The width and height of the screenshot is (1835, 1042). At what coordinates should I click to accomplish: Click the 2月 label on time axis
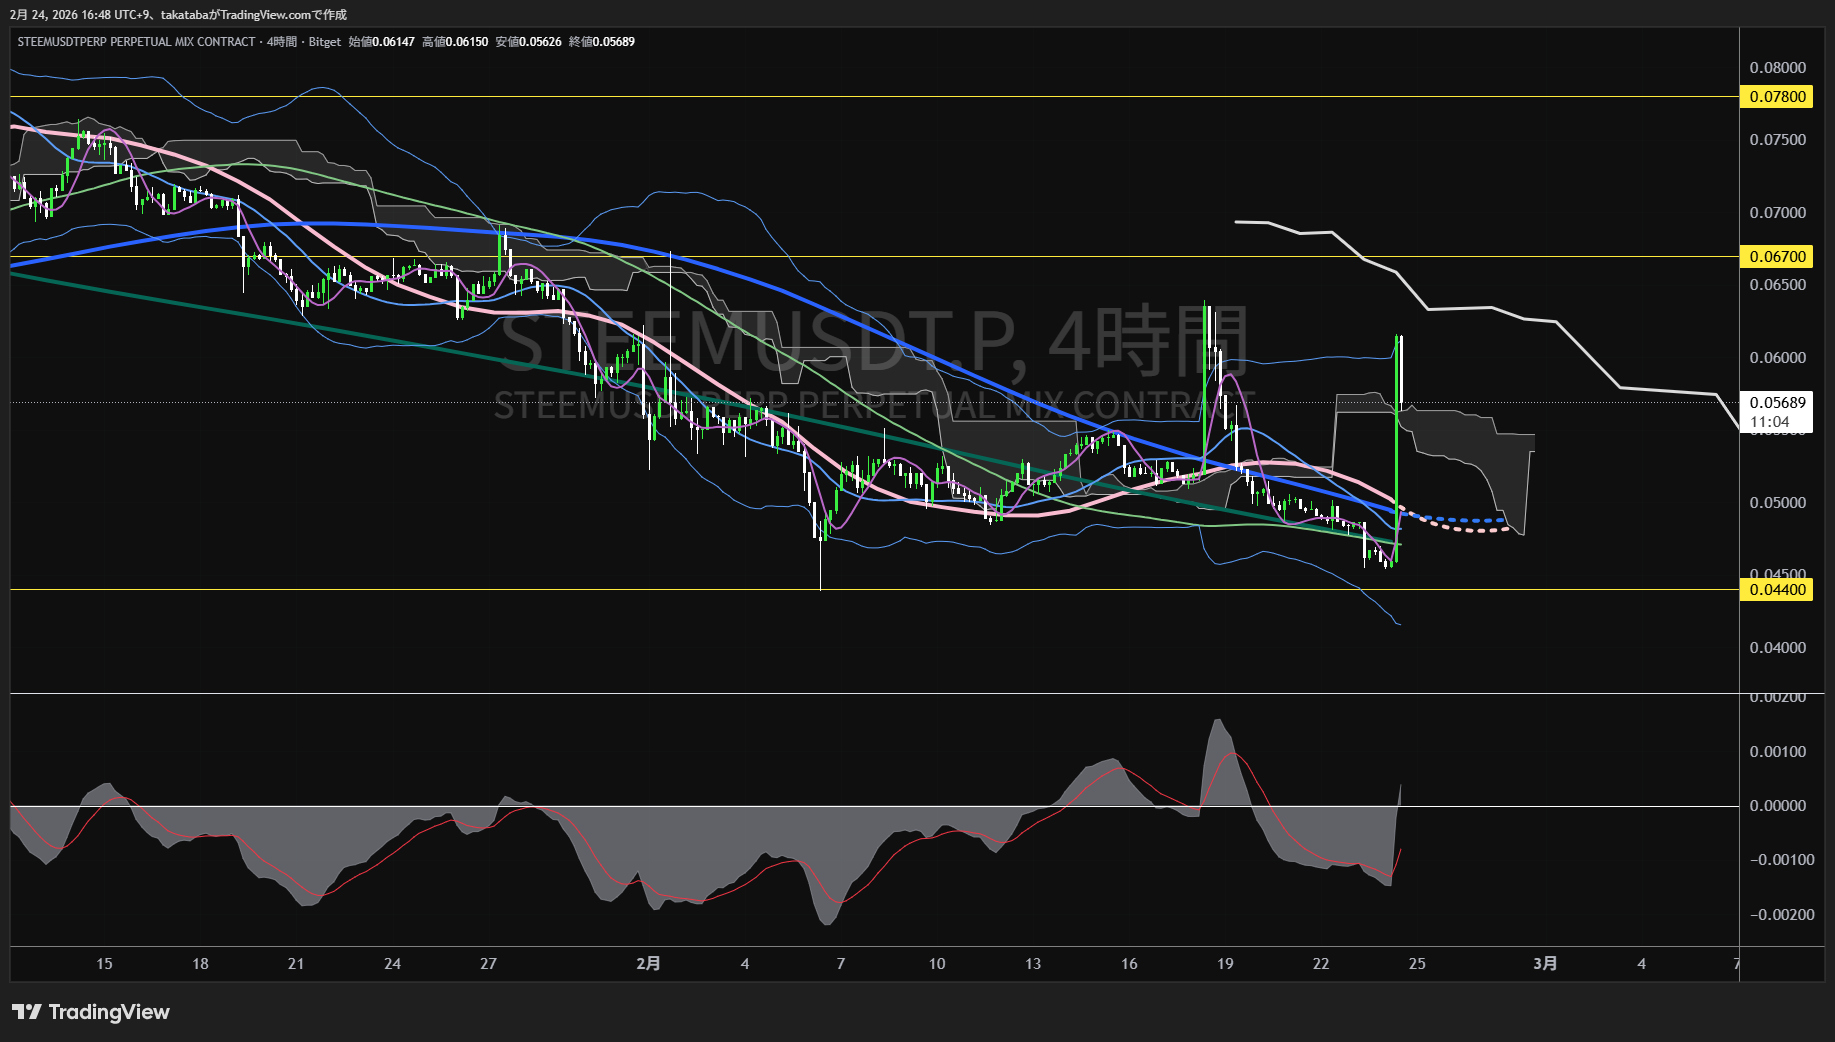(648, 964)
